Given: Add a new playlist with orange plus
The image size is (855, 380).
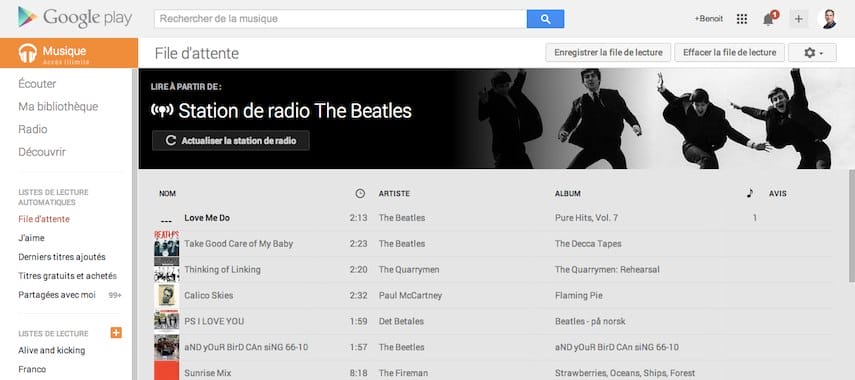Looking at the screenshot, I should pyautogui.click(x=116, y=333).
